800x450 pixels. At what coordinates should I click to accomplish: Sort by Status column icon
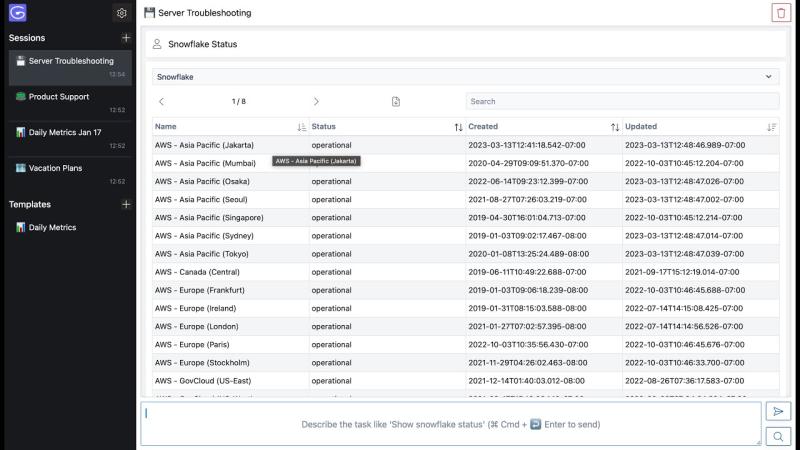coord(458,127)
